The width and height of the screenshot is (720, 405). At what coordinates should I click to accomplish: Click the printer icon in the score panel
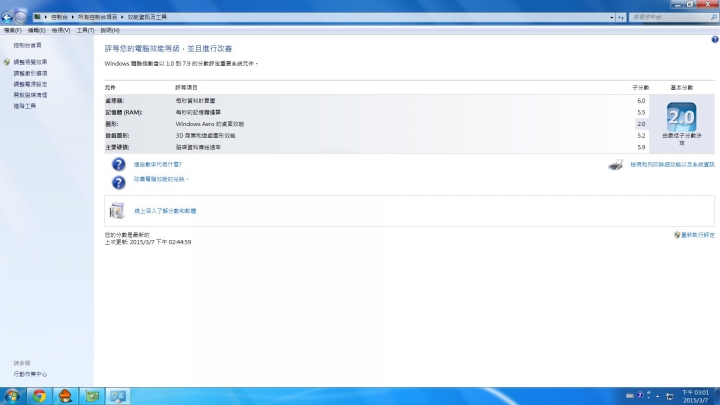tap(616, 164)
